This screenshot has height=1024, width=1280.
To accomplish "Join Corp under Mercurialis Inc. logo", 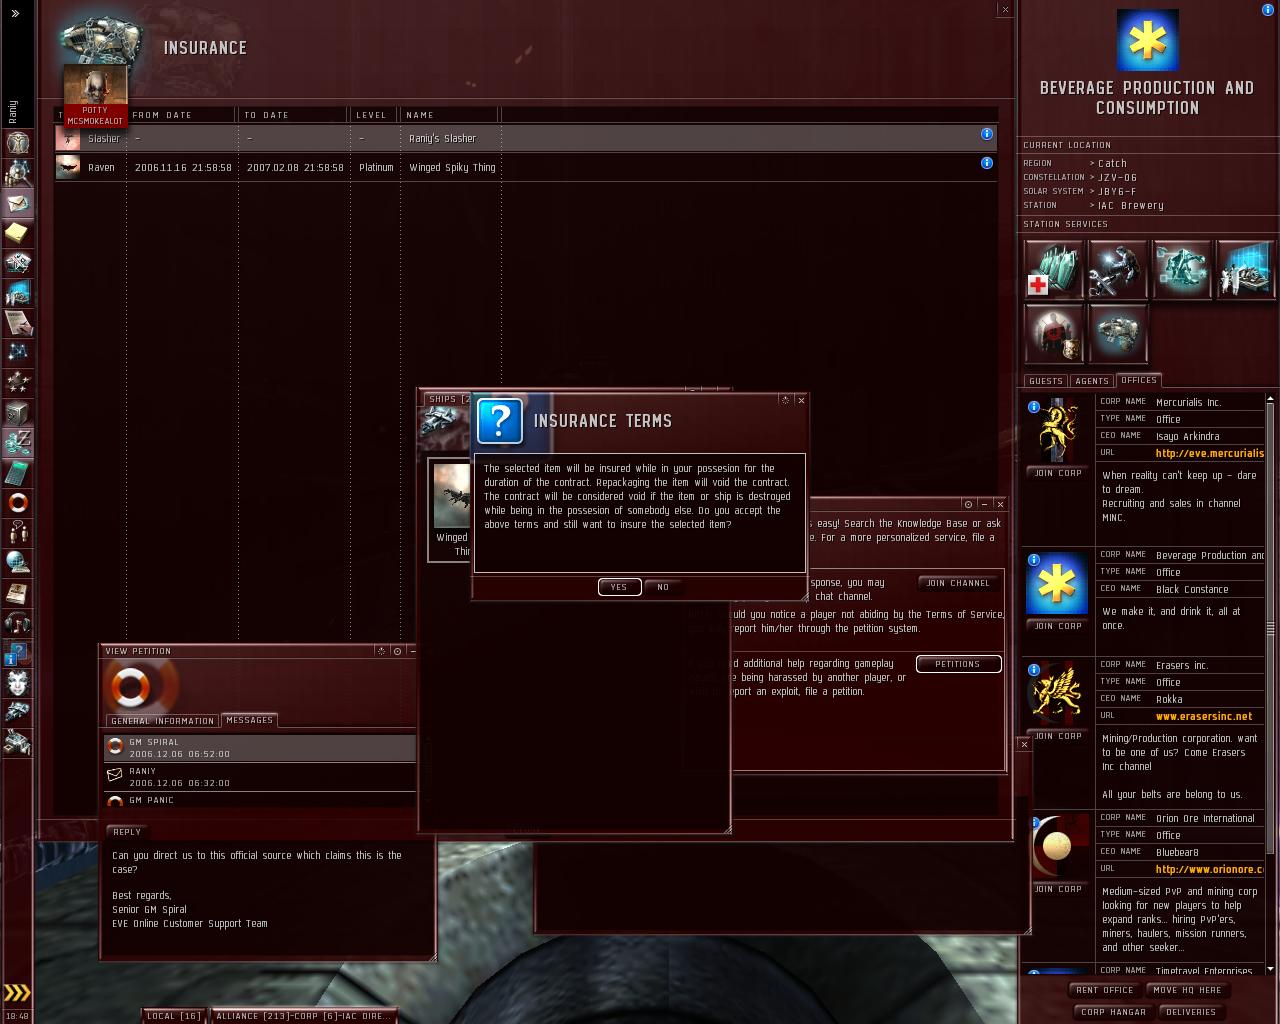I will tap(1058, 473).
